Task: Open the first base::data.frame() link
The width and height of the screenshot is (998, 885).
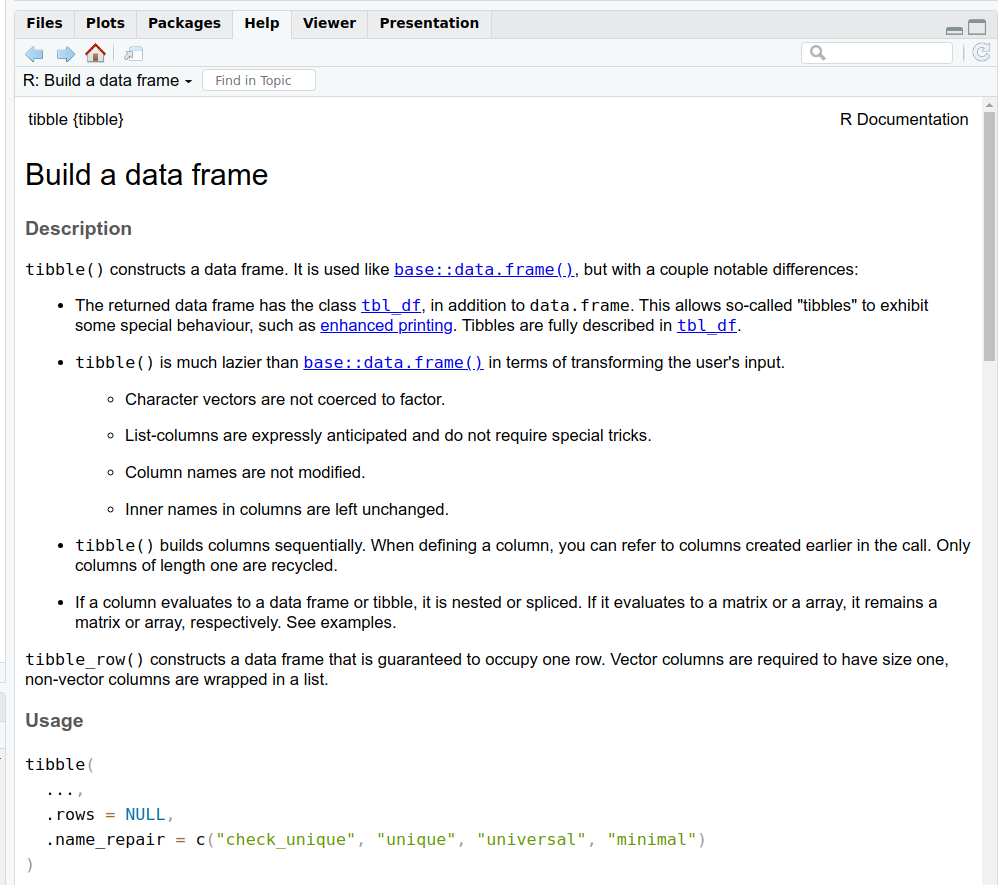Action: (x=484, y=269)
